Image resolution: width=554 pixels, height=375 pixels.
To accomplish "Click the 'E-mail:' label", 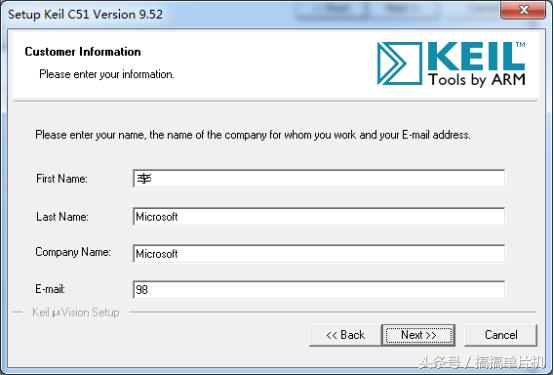I will tap(50, 289).
